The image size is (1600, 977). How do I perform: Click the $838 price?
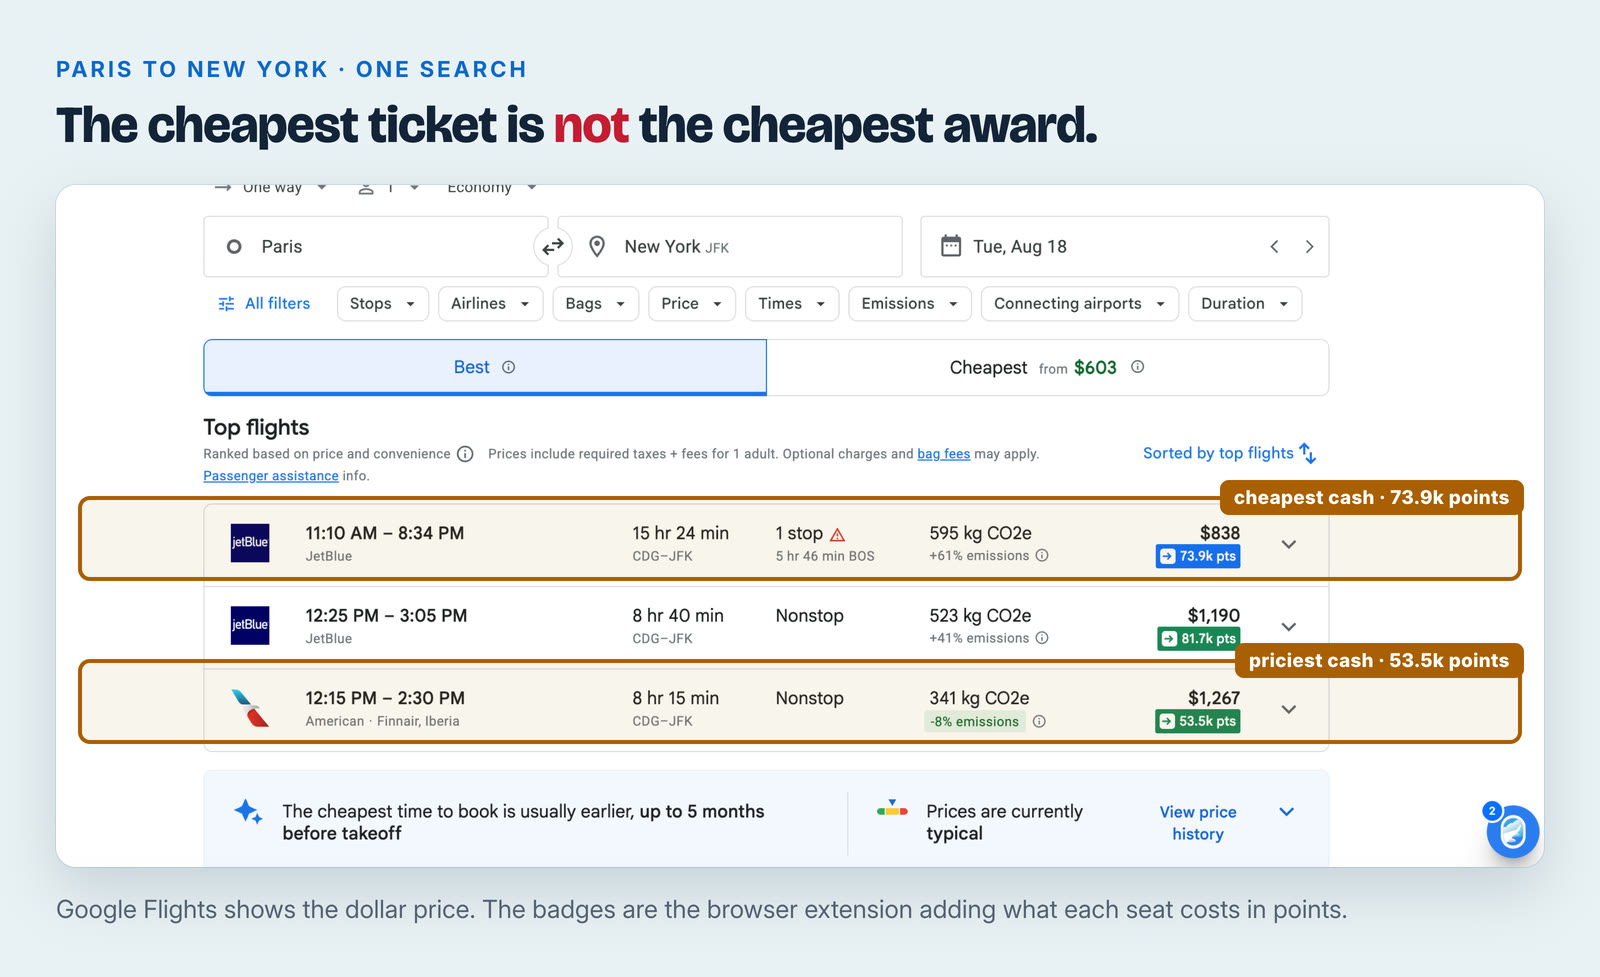click(1220, 533)
